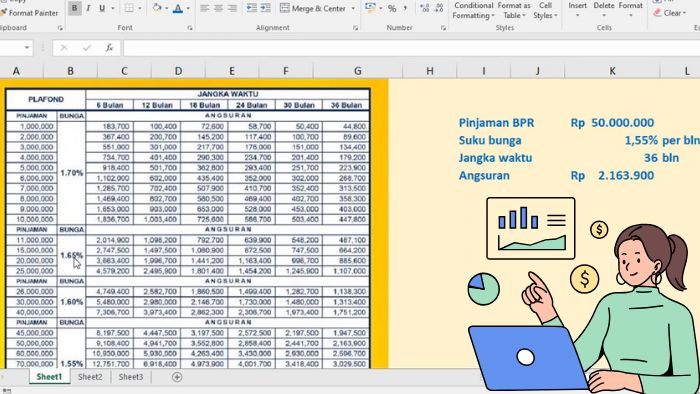Screen dimensions: 700x394
Task: Apply fill color bucket
Action: click(x=157, y=8)
